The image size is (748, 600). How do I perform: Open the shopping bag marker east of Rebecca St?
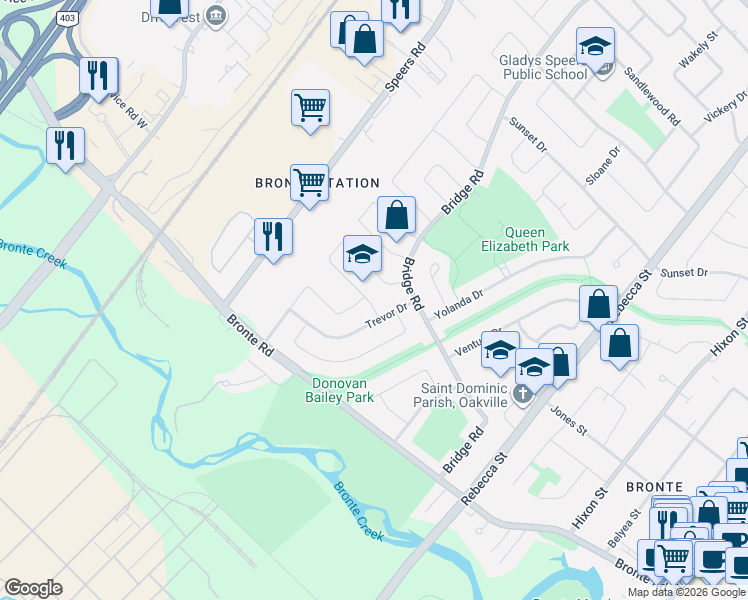coord(619,346)
